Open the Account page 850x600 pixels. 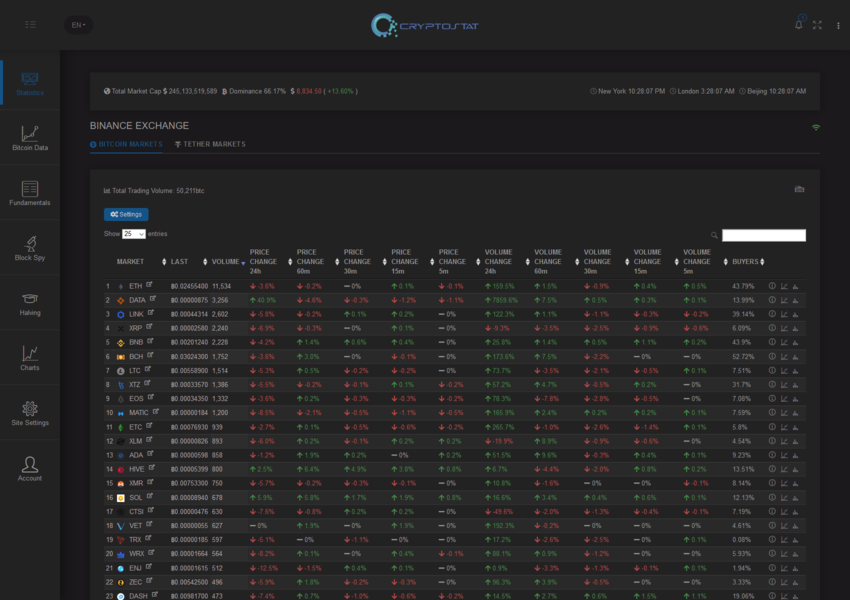(x=30, y=469)
